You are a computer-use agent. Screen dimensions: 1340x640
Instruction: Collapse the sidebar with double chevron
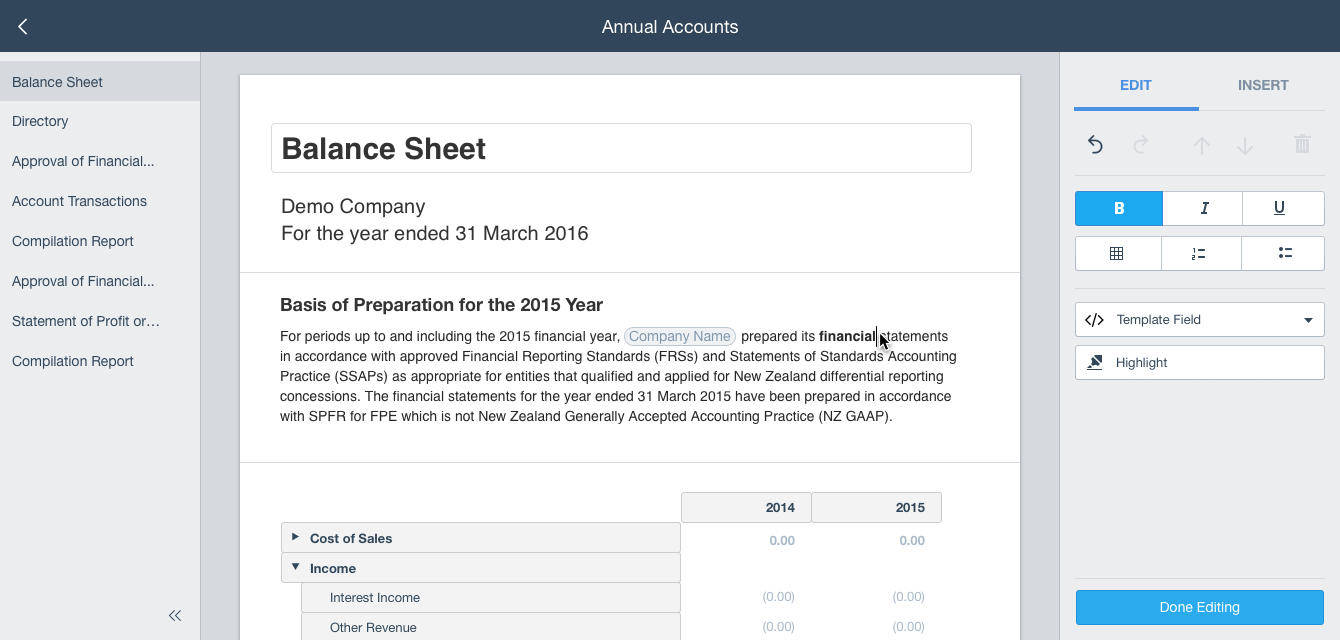[x=175, y=616]
